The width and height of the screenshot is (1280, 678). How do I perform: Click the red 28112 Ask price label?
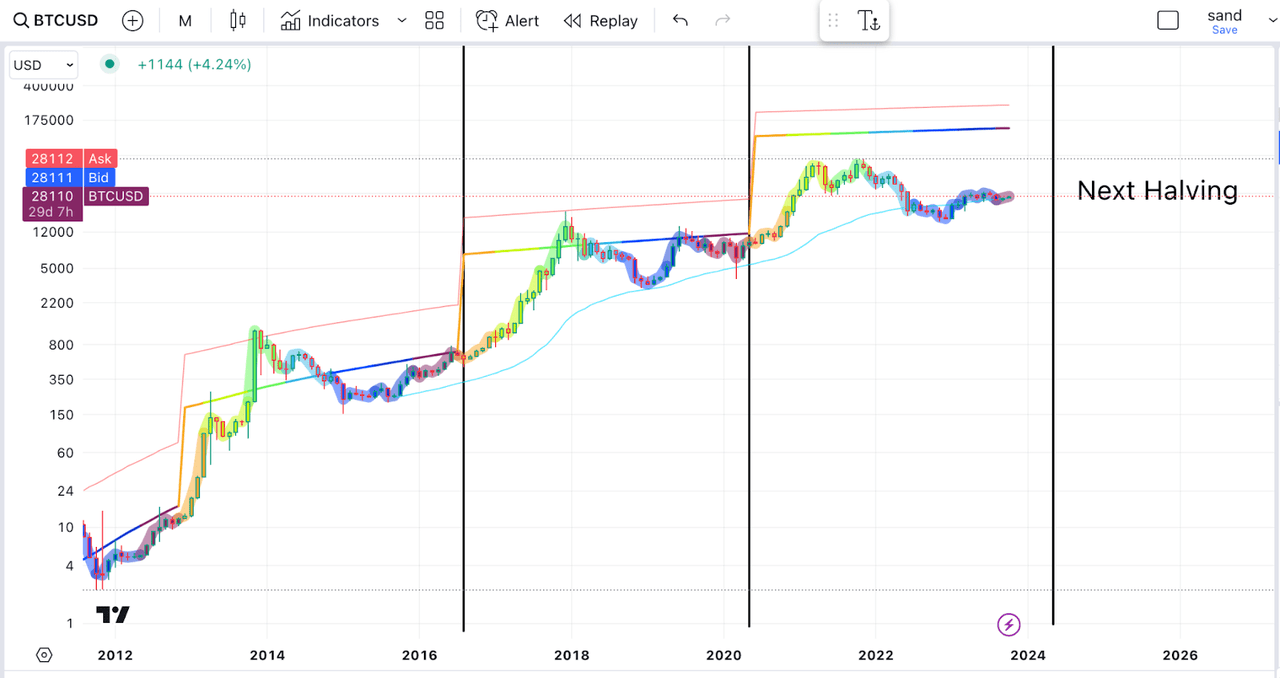coord(72,158)
